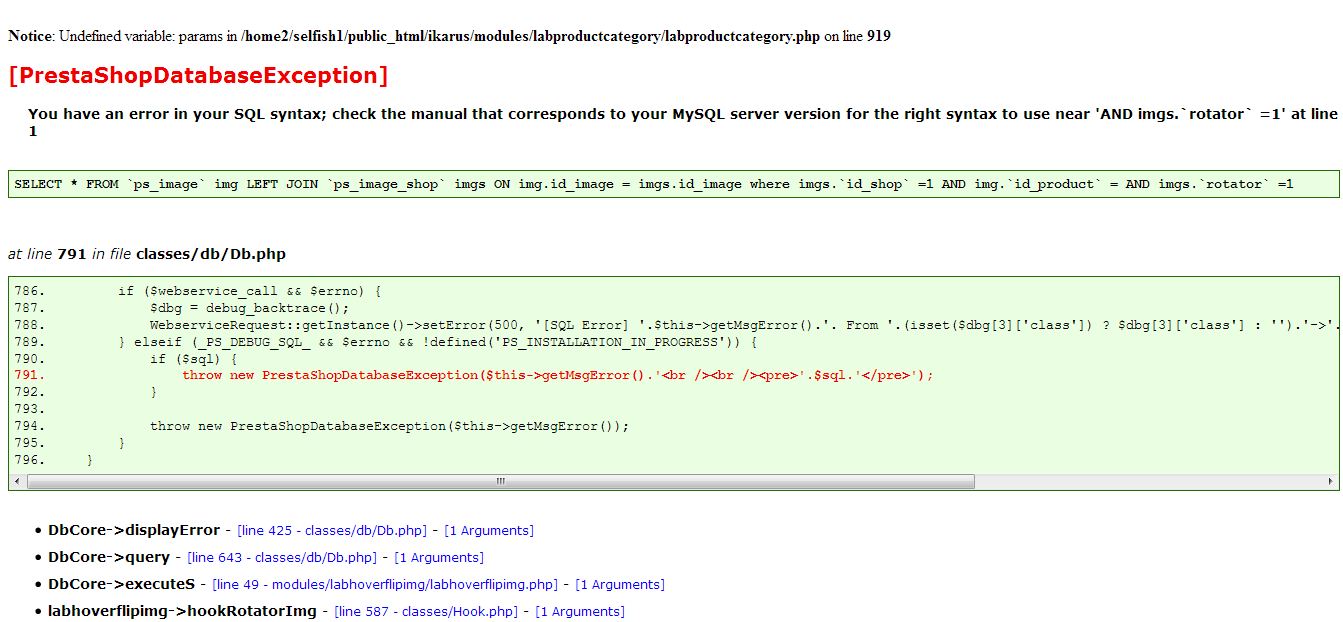Click the code box horizontal scrollbar thumb
This screenshot has width=1343, height=622.
pyautogui.click(x=501, y=481)
